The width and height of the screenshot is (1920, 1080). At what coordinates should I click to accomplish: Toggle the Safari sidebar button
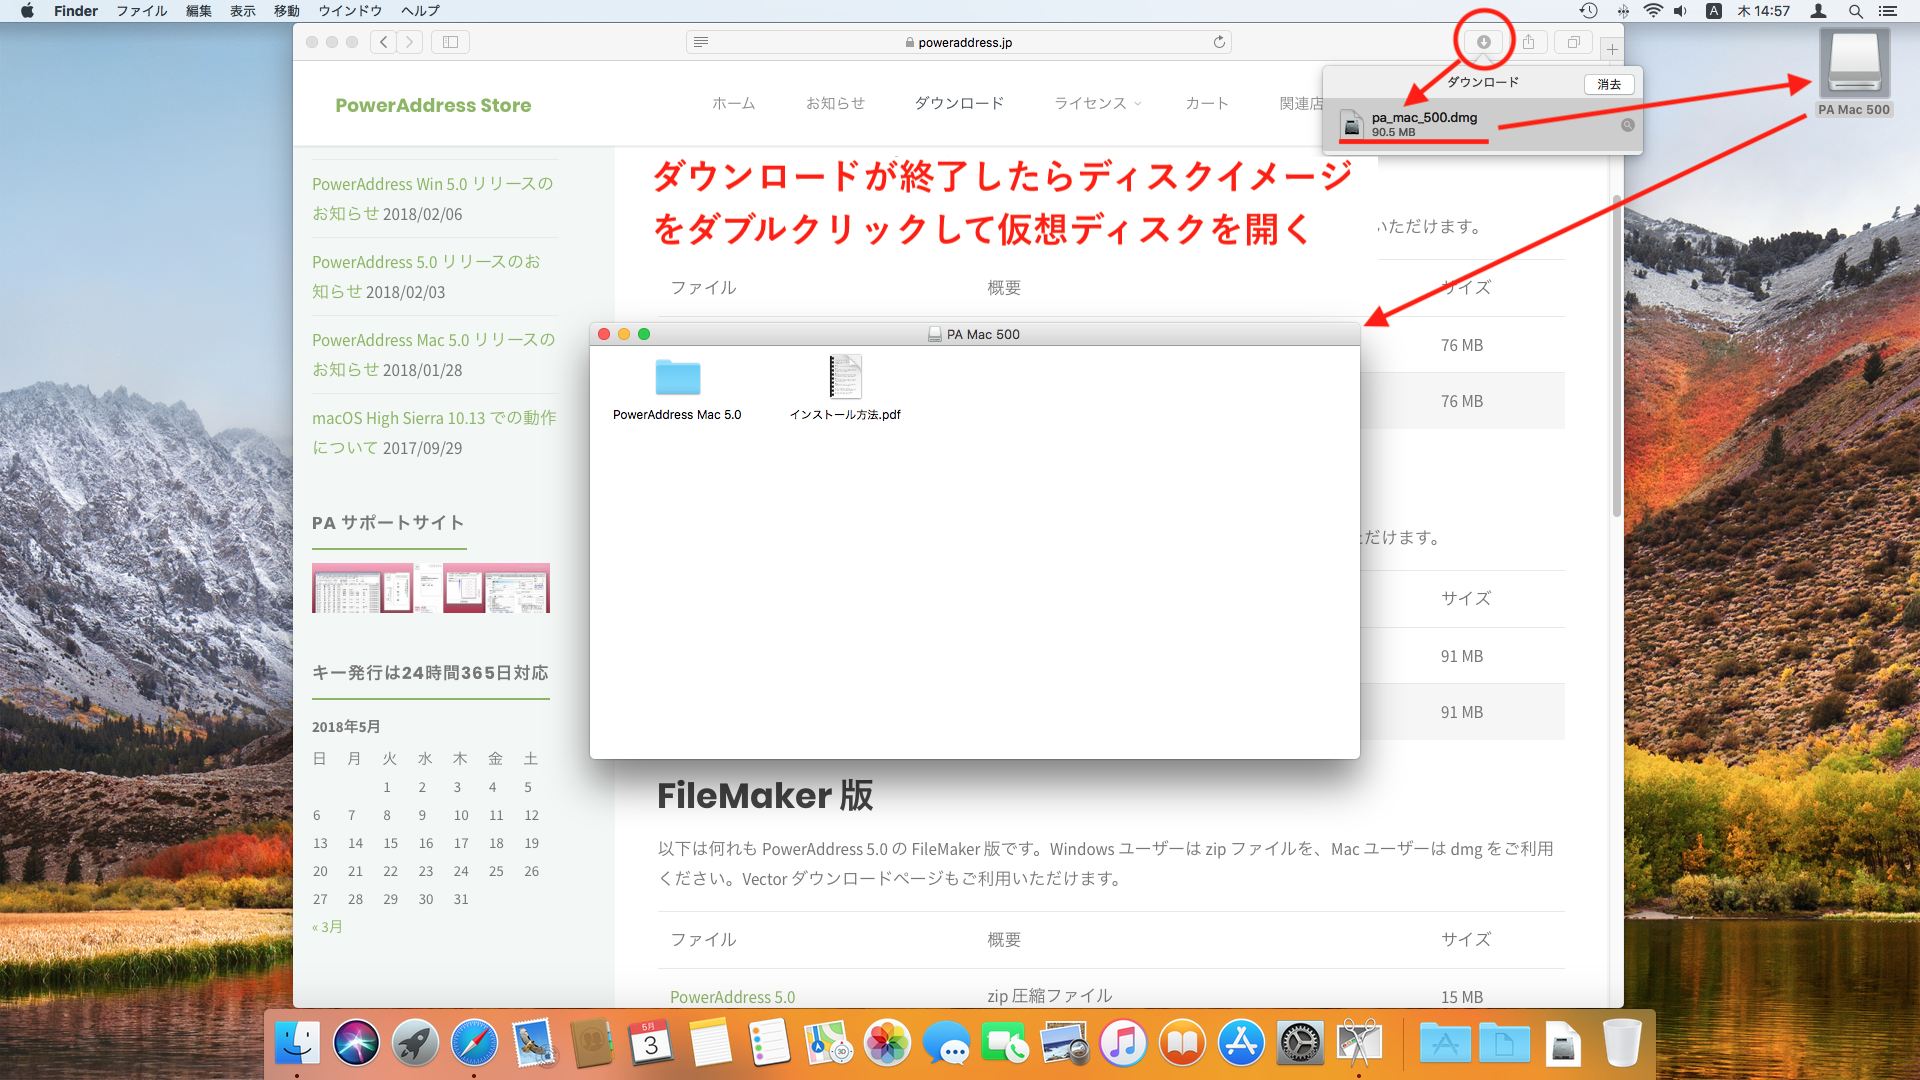click(451, 42)
